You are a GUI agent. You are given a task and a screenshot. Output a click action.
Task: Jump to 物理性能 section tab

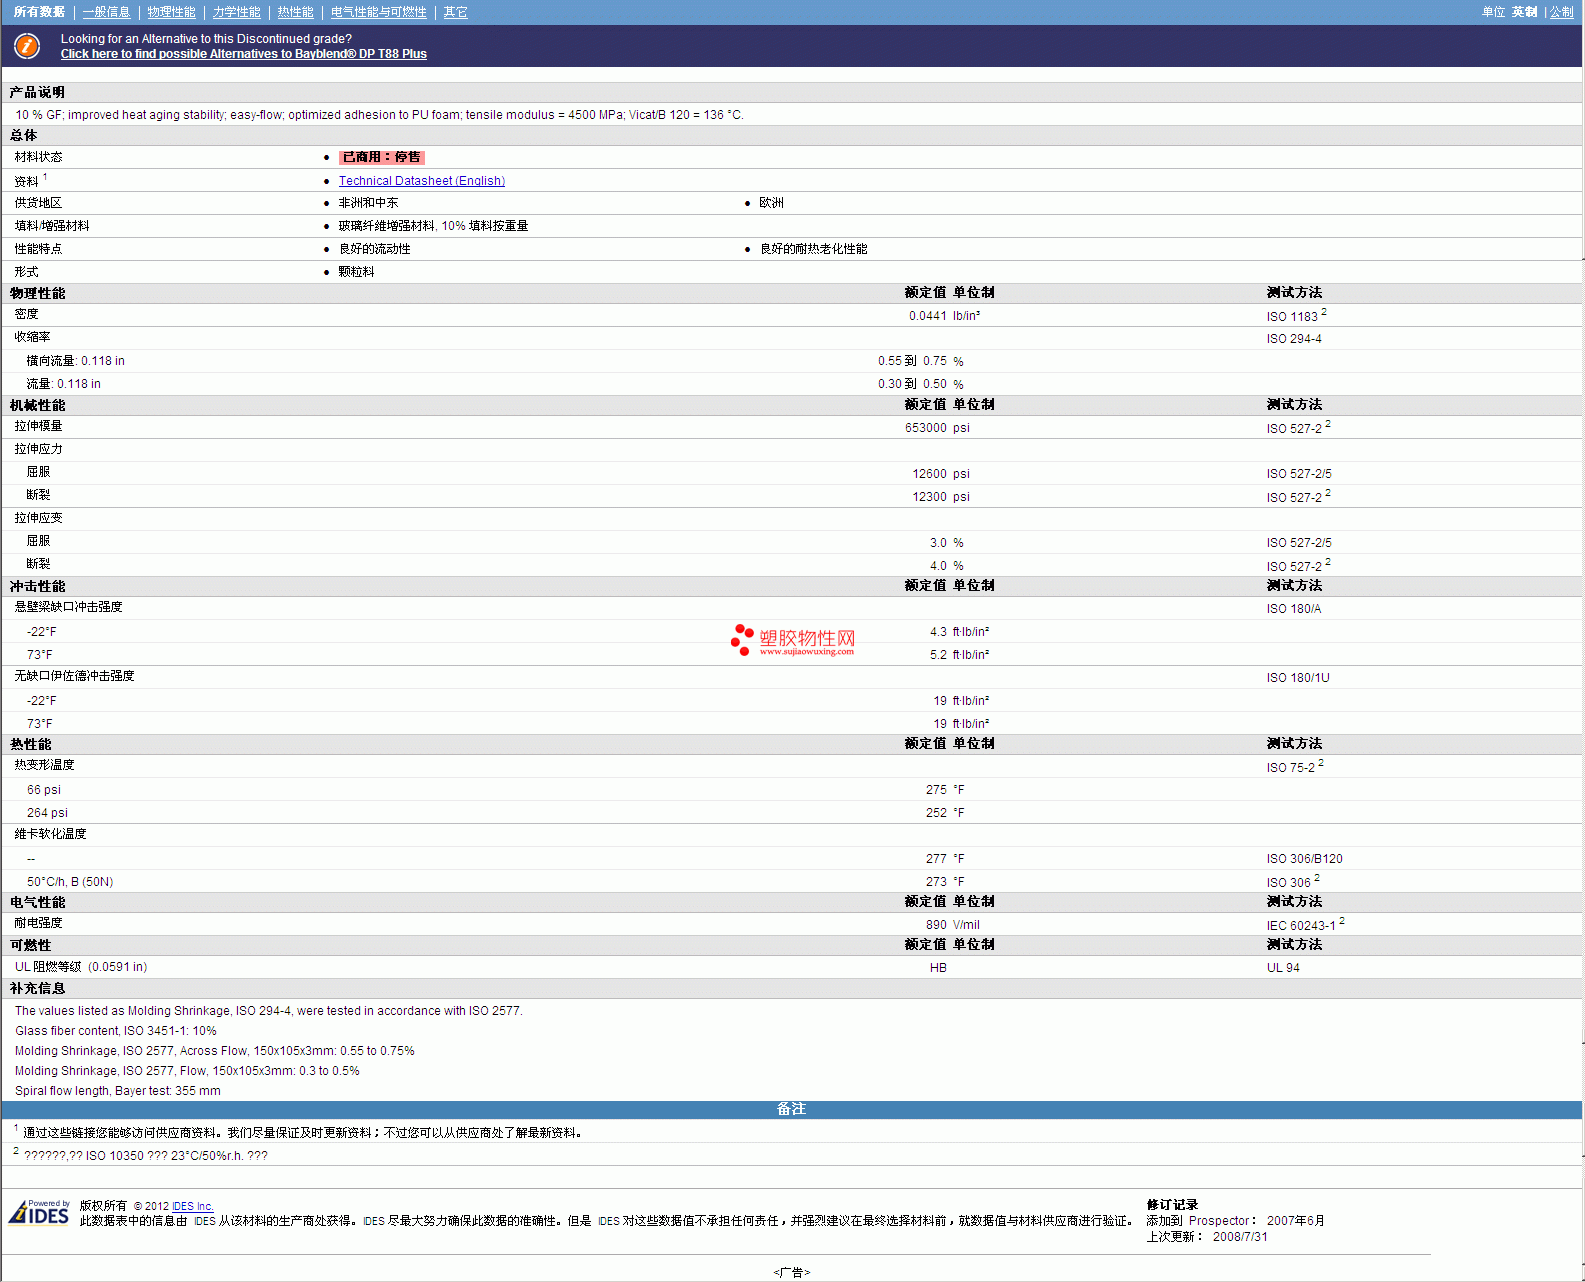coord(171,12)
